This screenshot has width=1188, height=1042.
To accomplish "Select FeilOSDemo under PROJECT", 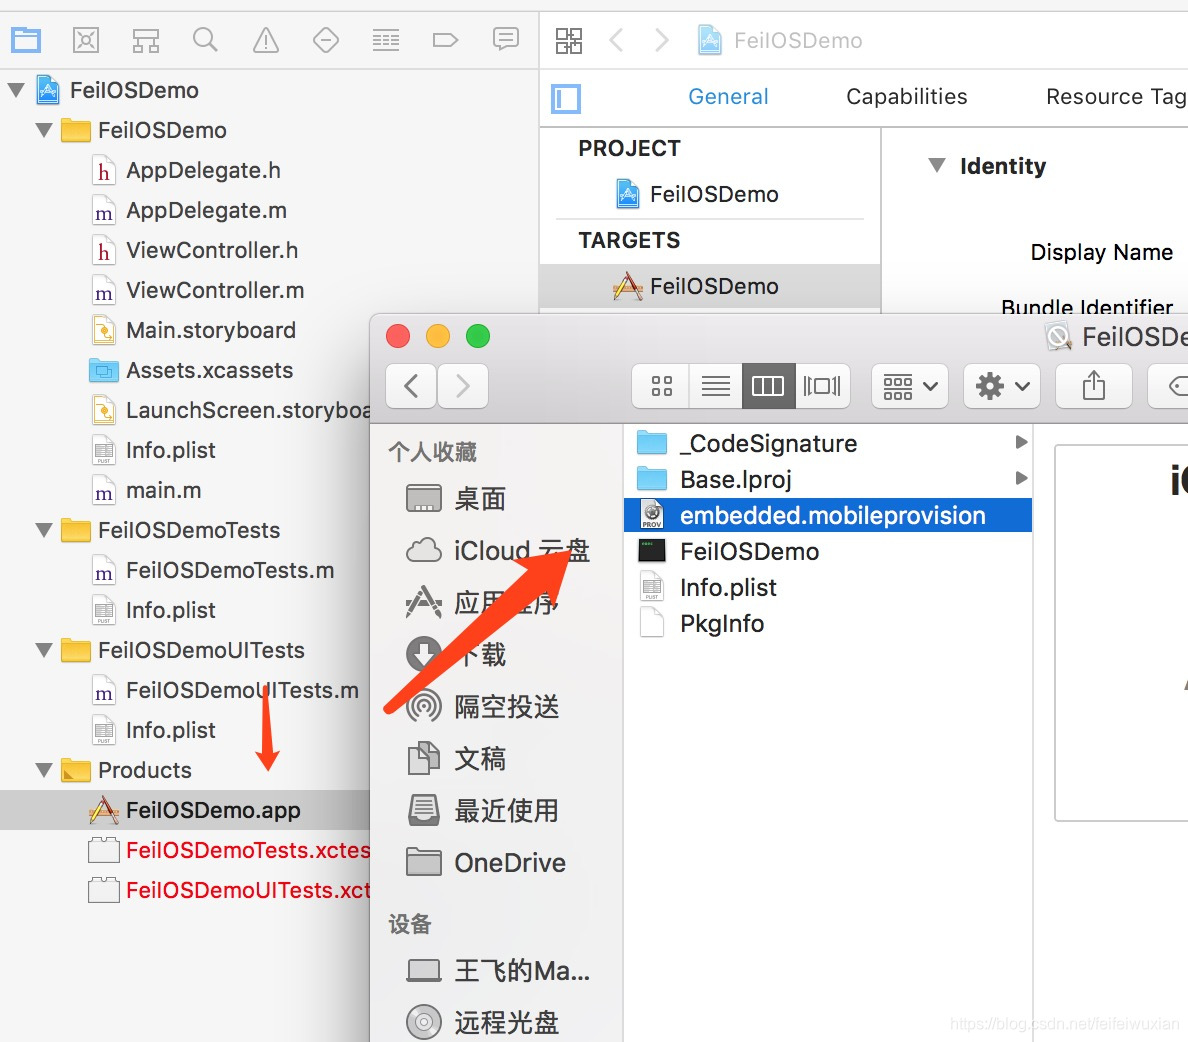I will [x=714, y=195].
